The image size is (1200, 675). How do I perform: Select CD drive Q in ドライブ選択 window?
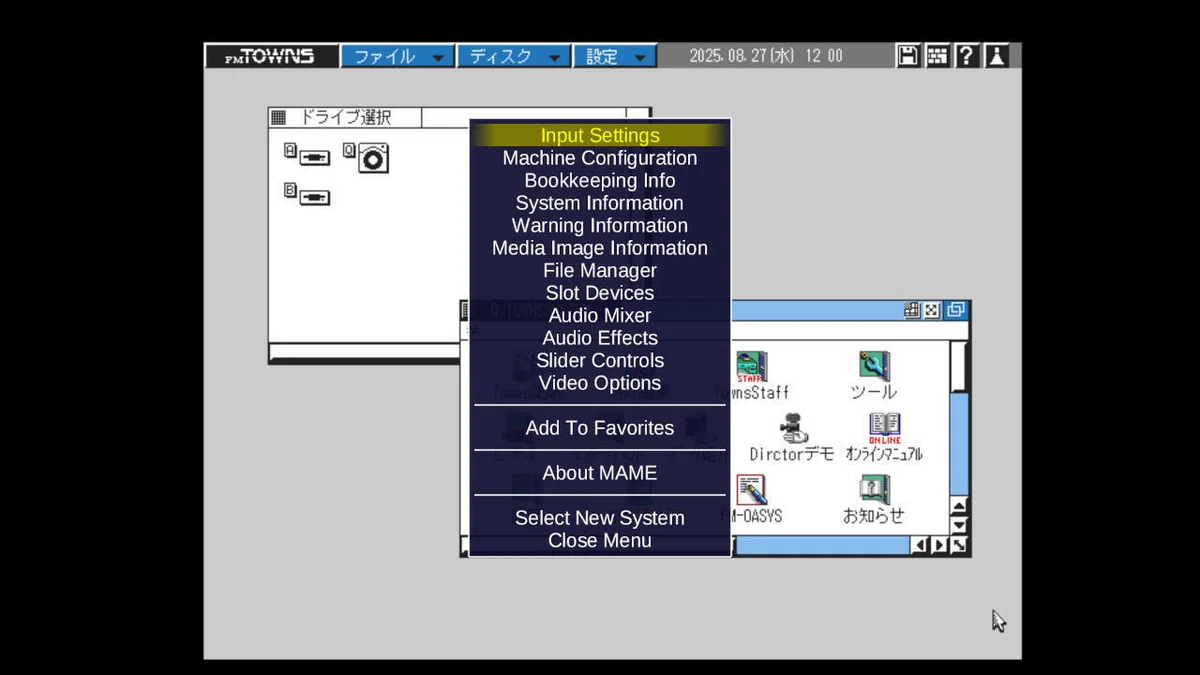(366, 156)
